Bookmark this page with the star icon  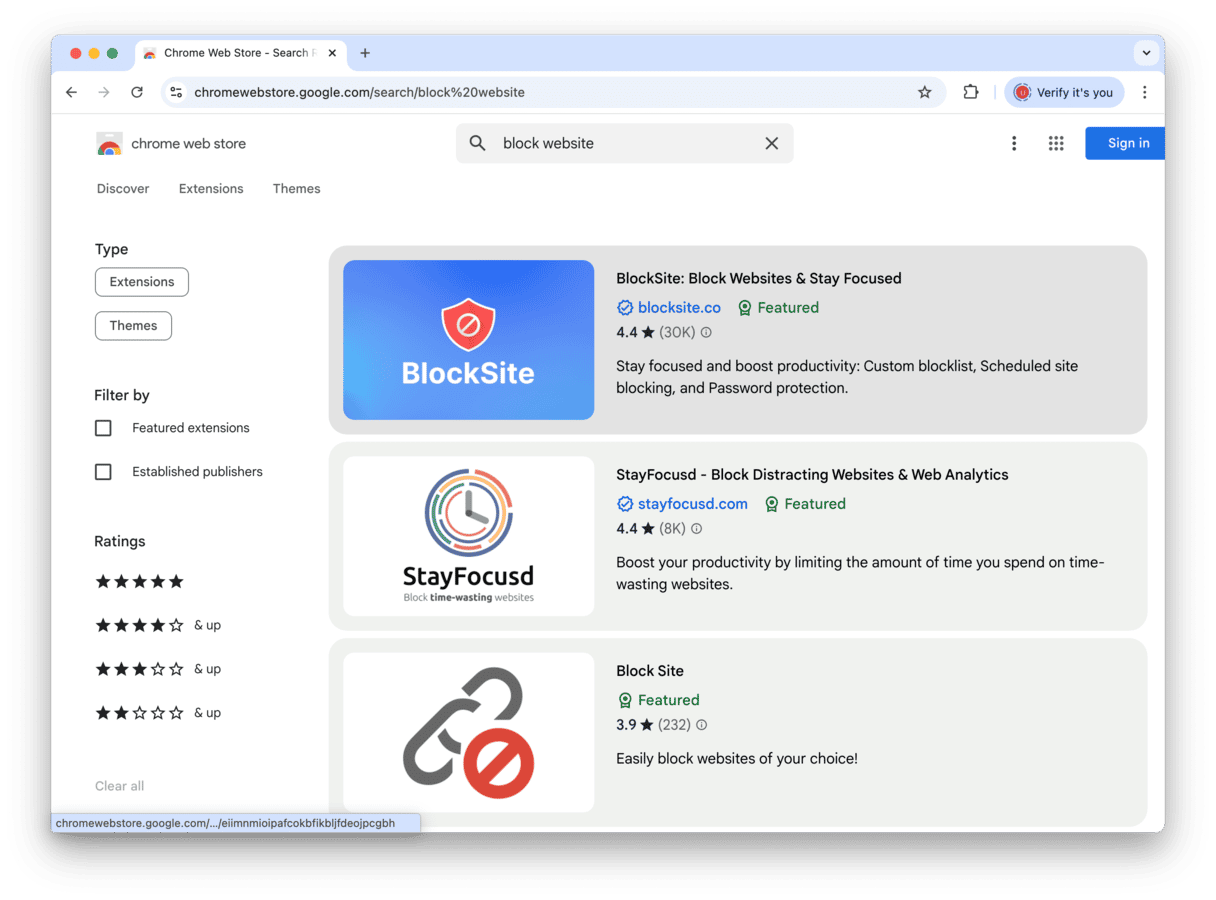(x=925, y=92)
